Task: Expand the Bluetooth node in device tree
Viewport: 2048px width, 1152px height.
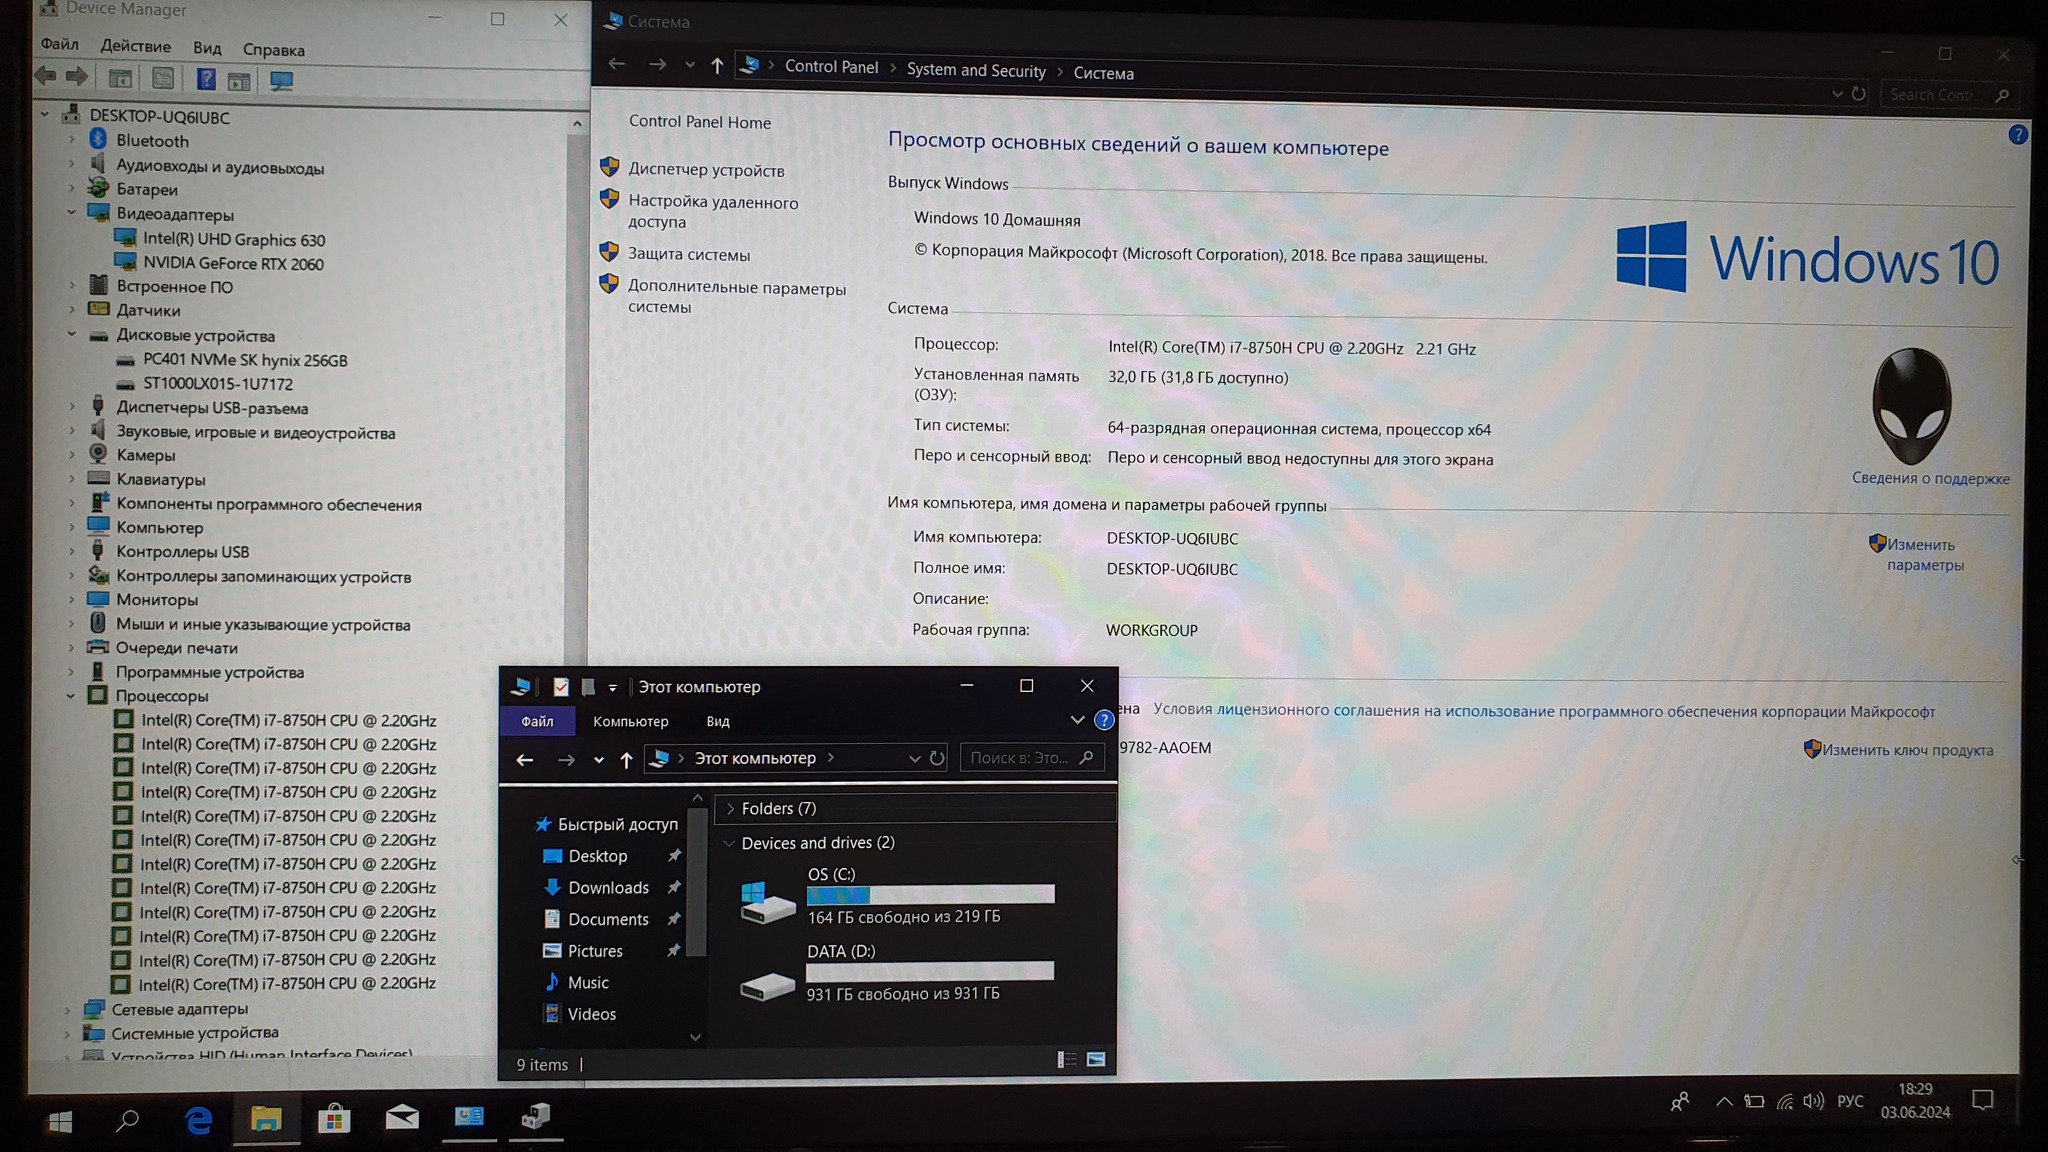Action: pyautogui.click(x=72, y=141)
